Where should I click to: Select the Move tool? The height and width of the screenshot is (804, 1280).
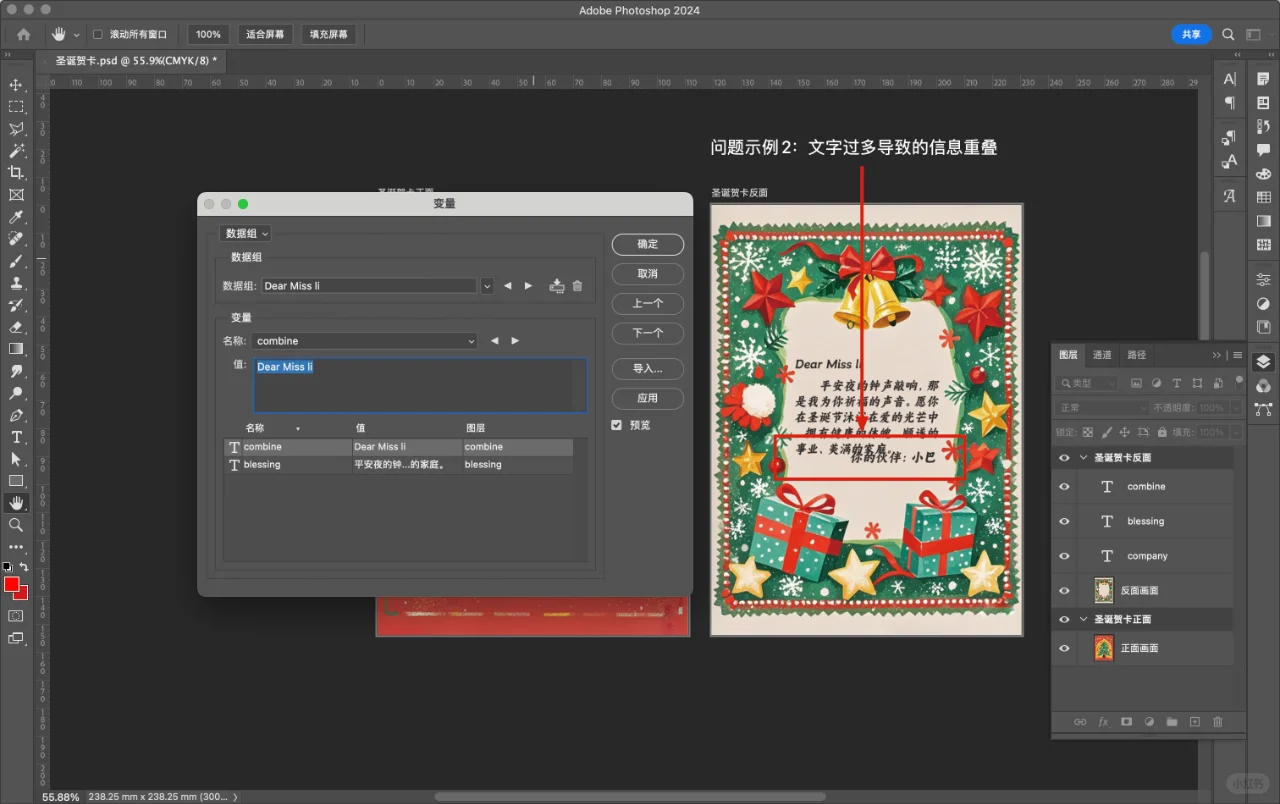[x=16, y=85]
